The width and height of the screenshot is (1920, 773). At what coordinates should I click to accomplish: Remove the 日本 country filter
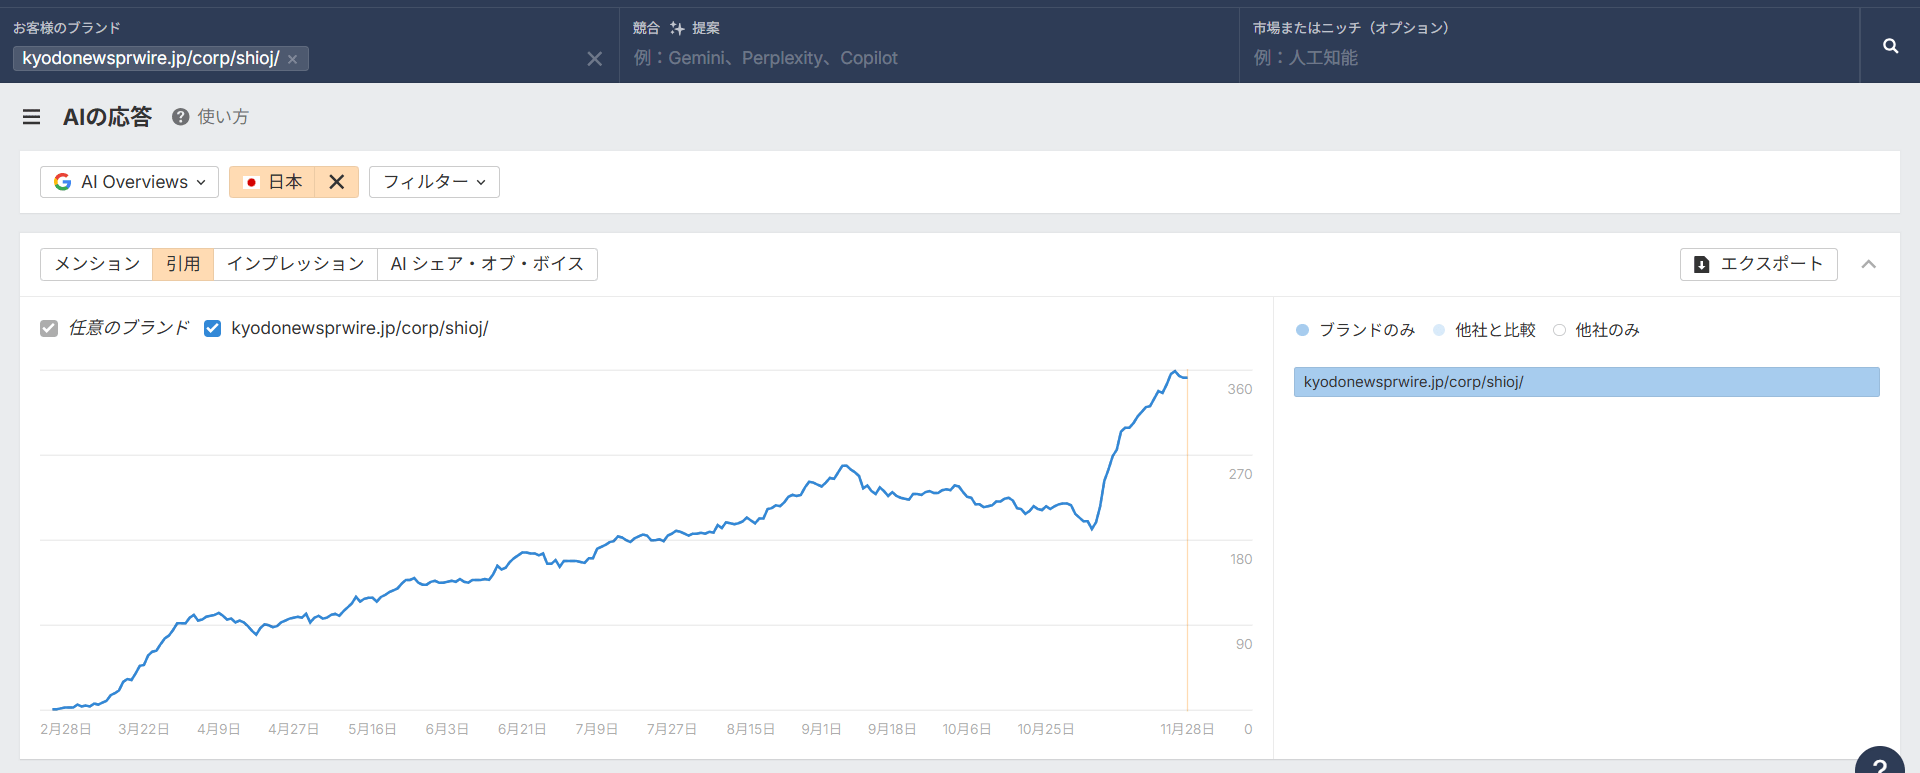pos(337,182)
